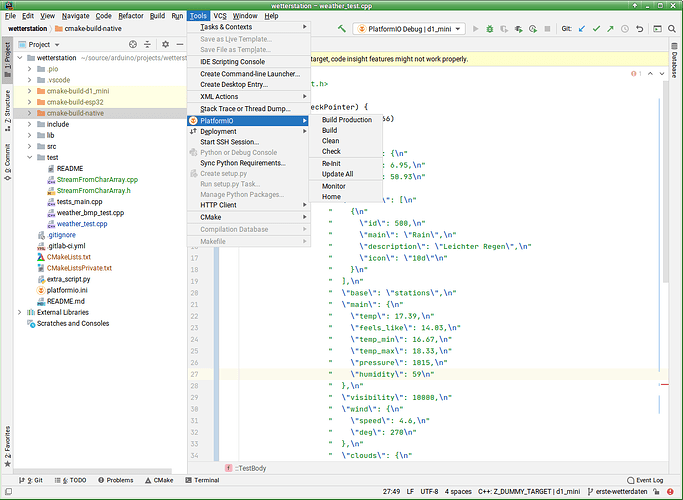683x500 pixels.
Task: Show Git history clock icon
Action: click(625, 29)
